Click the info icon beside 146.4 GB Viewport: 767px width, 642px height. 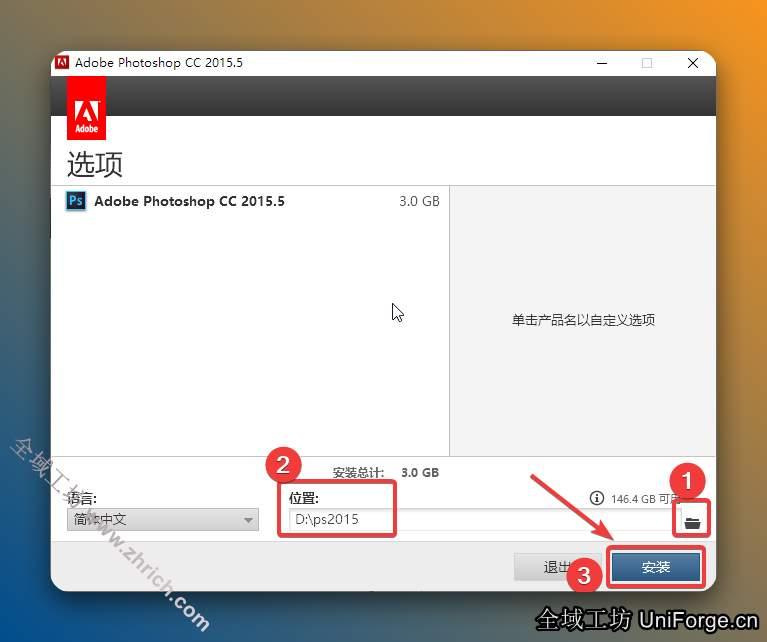596,498
